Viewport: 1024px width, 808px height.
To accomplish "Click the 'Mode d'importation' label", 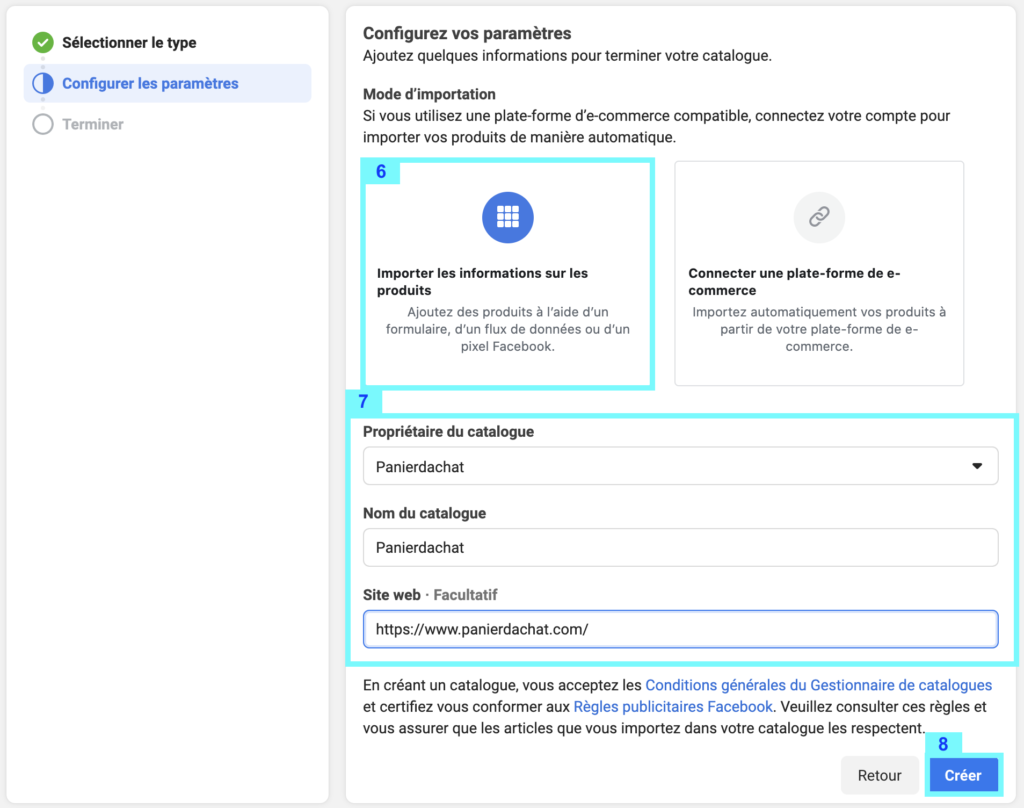I will (x=429, y=94).
